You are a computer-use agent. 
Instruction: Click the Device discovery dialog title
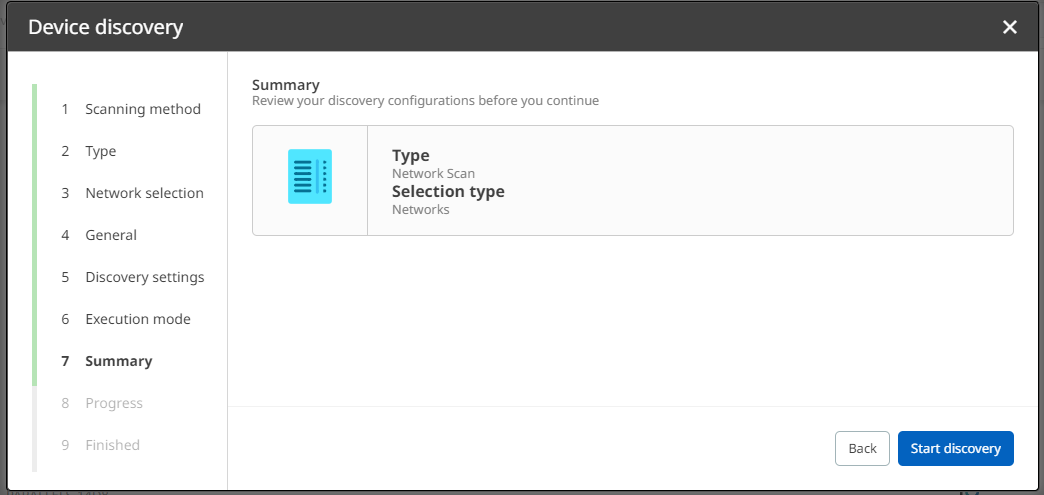pyautogui.click(x=105, y=27)
